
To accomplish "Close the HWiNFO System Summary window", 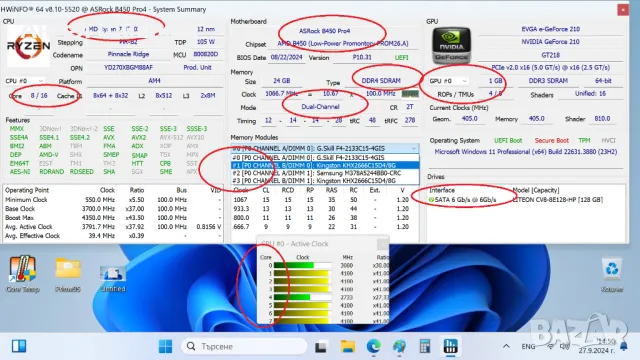I will point(623,9).
